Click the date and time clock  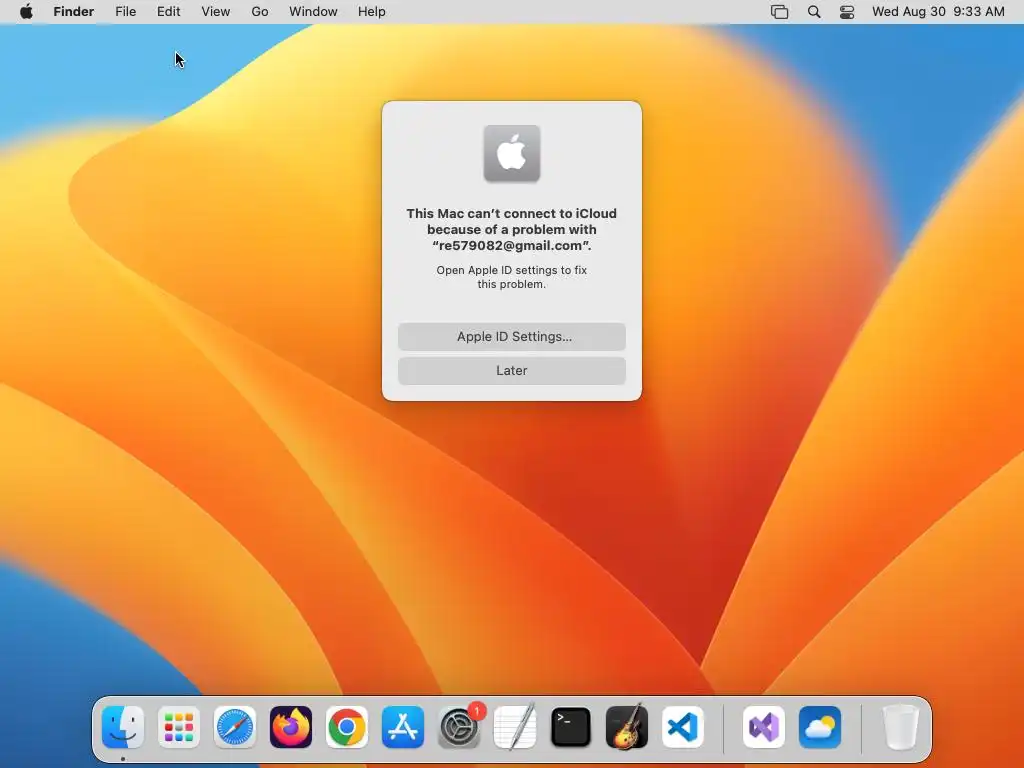point(938,12)
